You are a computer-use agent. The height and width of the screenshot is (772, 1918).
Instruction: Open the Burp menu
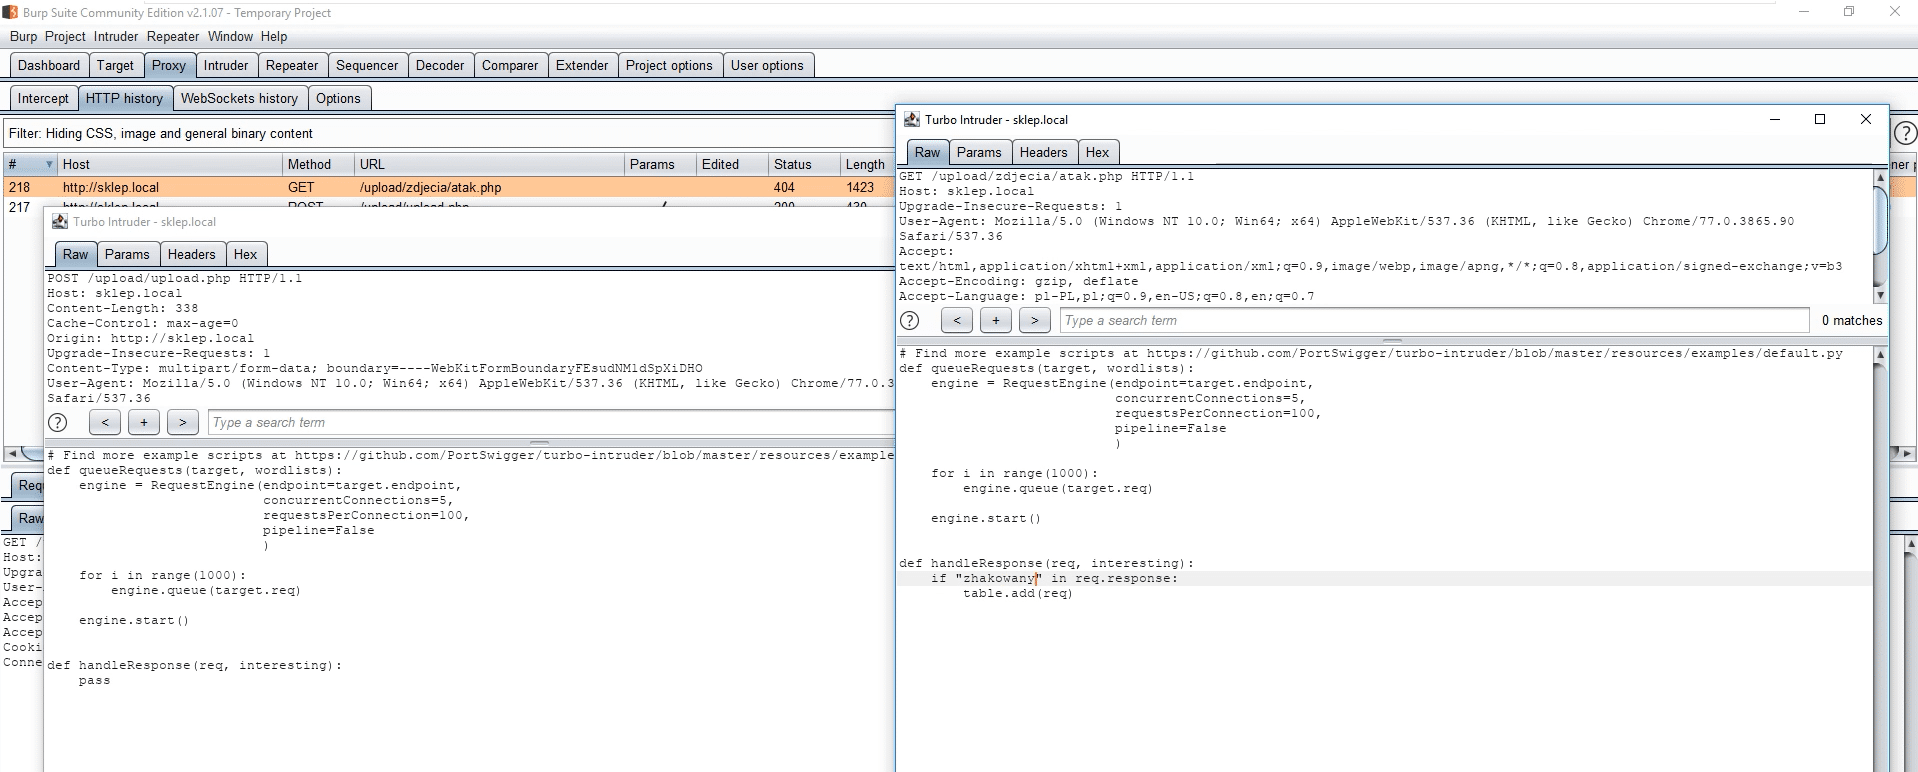coord(23,36)
